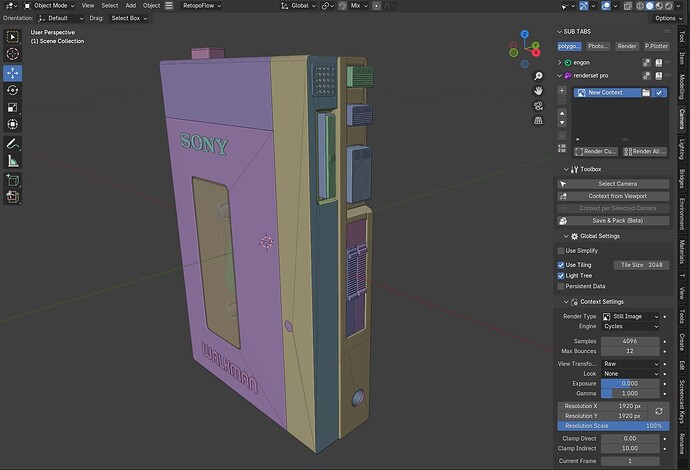Open the Engine Cycles dropdown
690x470 pixels.
(x=631, y=327)
